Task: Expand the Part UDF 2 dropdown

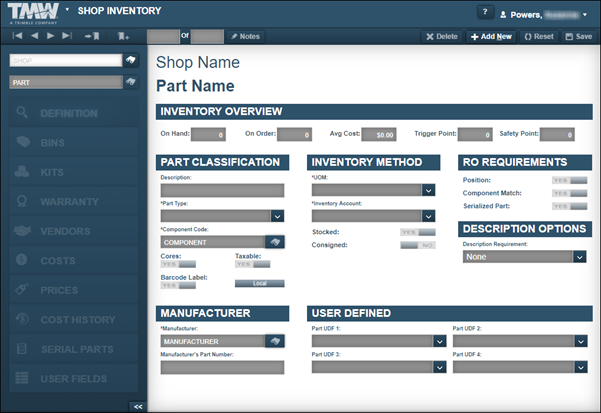Action: 581,341
